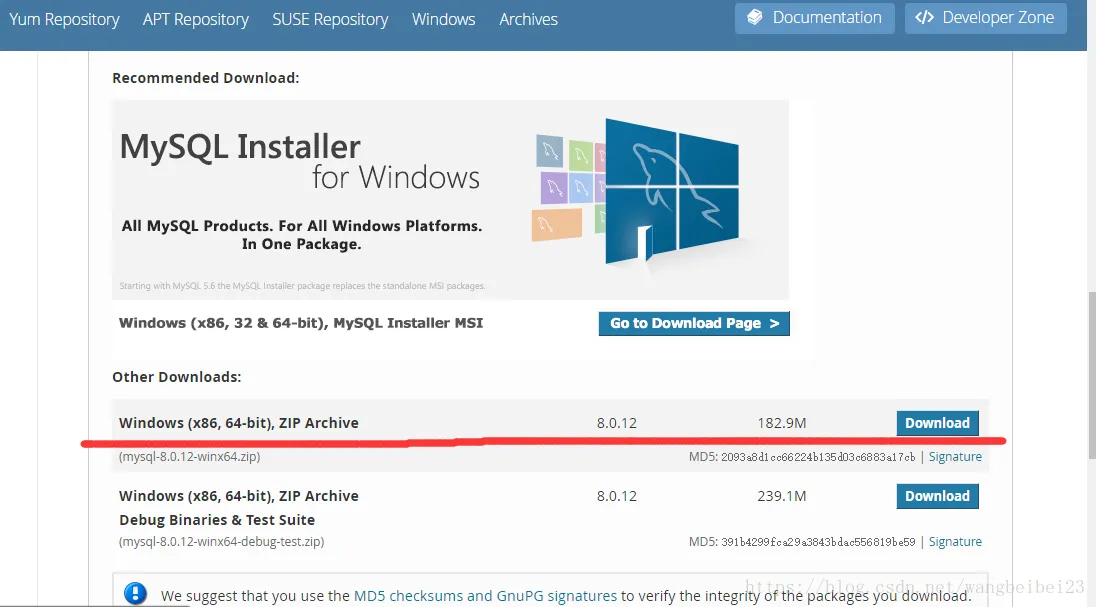Click the filename (mysql-8.0.12-winx64-debug-test.zip)
The height and width of the screenshot is (607, 1096).
tap(222, 541)
